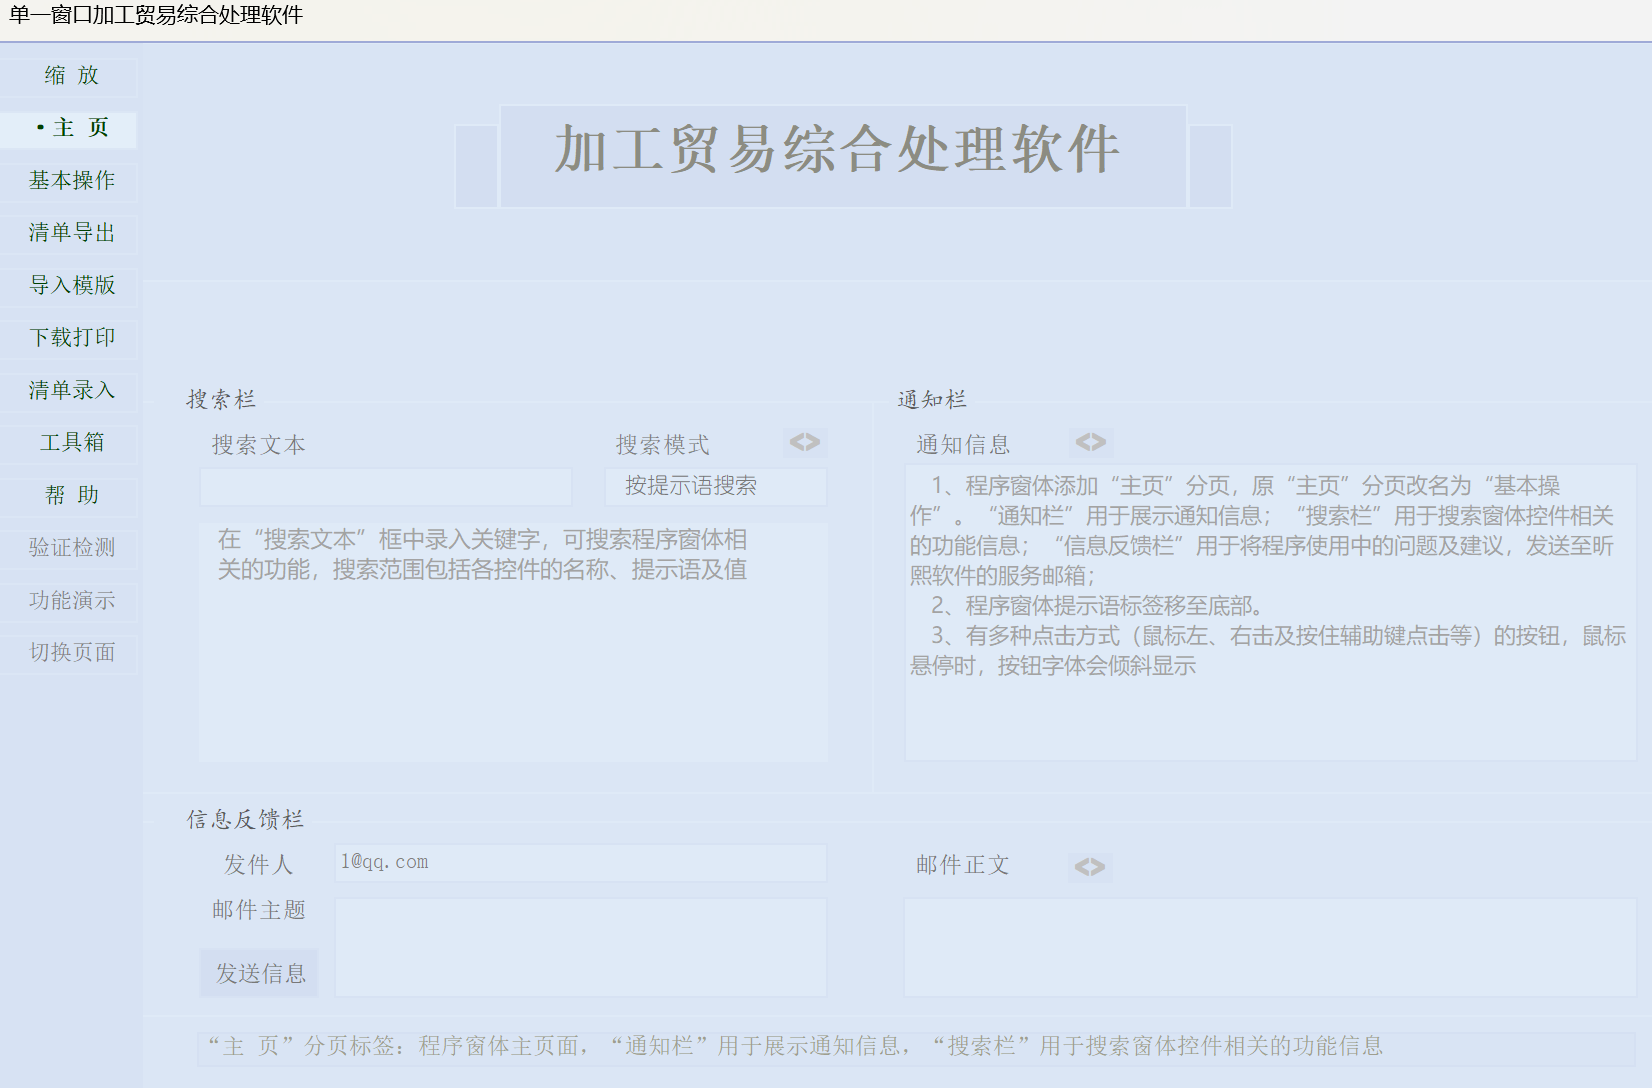The image size is (1652, 1088).
Task: Click the 切换页面 button
Action: (x=71, y=653)
